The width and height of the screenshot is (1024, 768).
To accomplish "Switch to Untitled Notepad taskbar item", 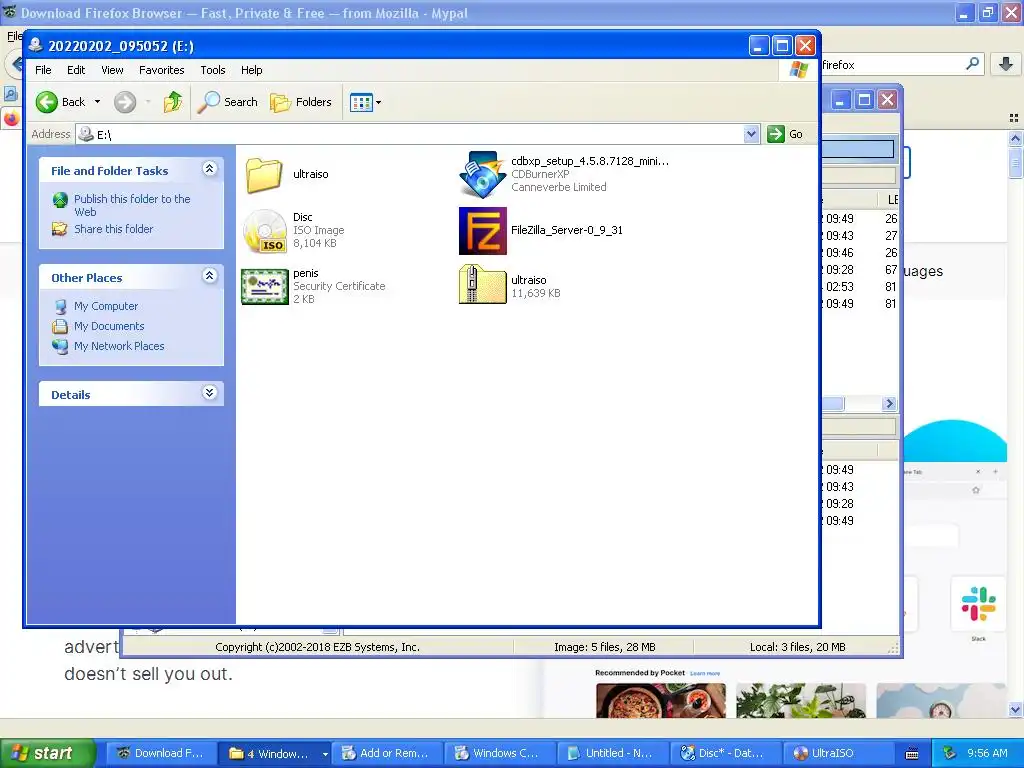I will click(613, 753).
